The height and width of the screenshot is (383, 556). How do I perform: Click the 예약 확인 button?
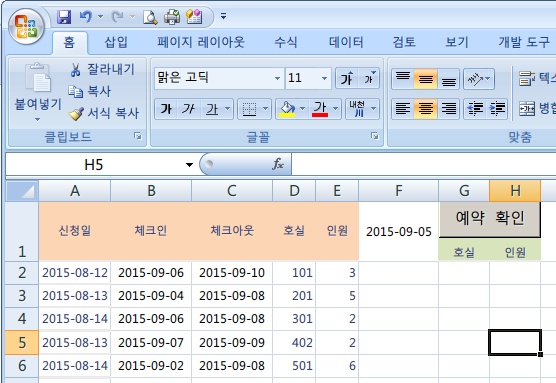(490, 219)
